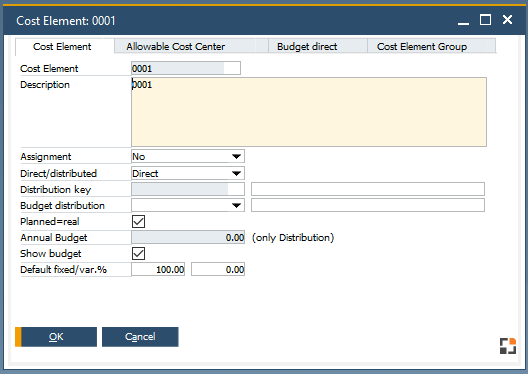This screenshot has width=528, height=374.
Task: Click the Distribution key code field
Action: click(x=188, y=189)
